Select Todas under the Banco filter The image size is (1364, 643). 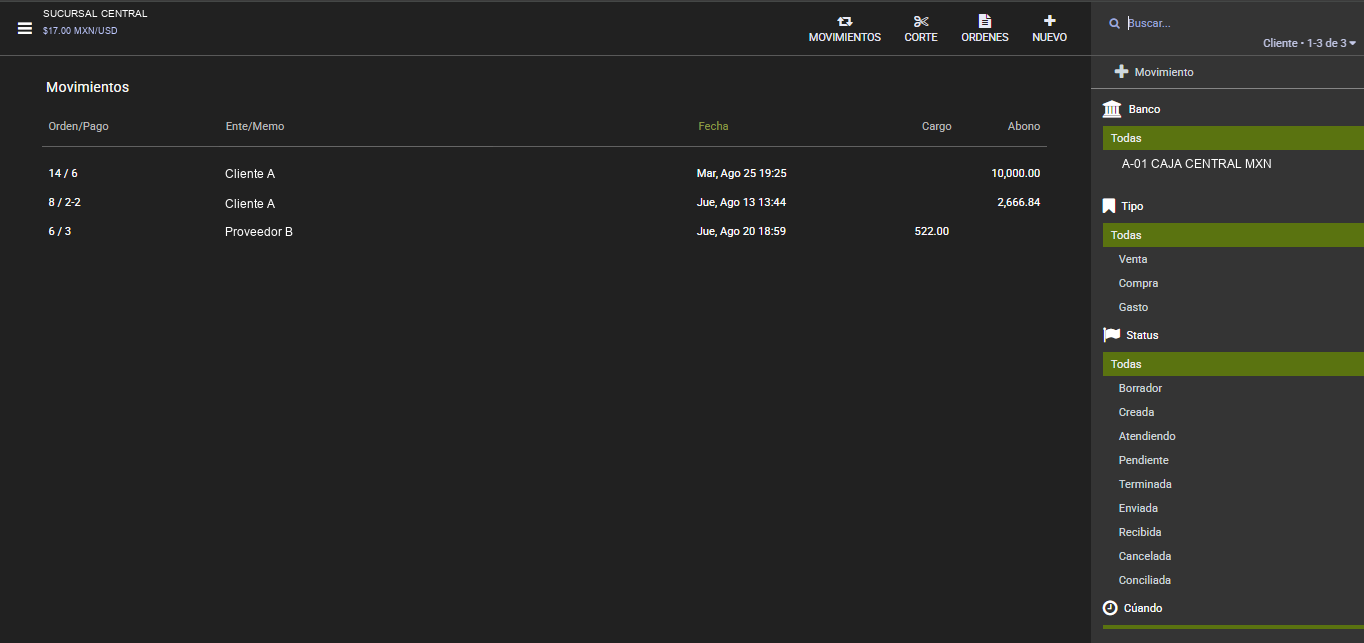(x=1233, y=138)
